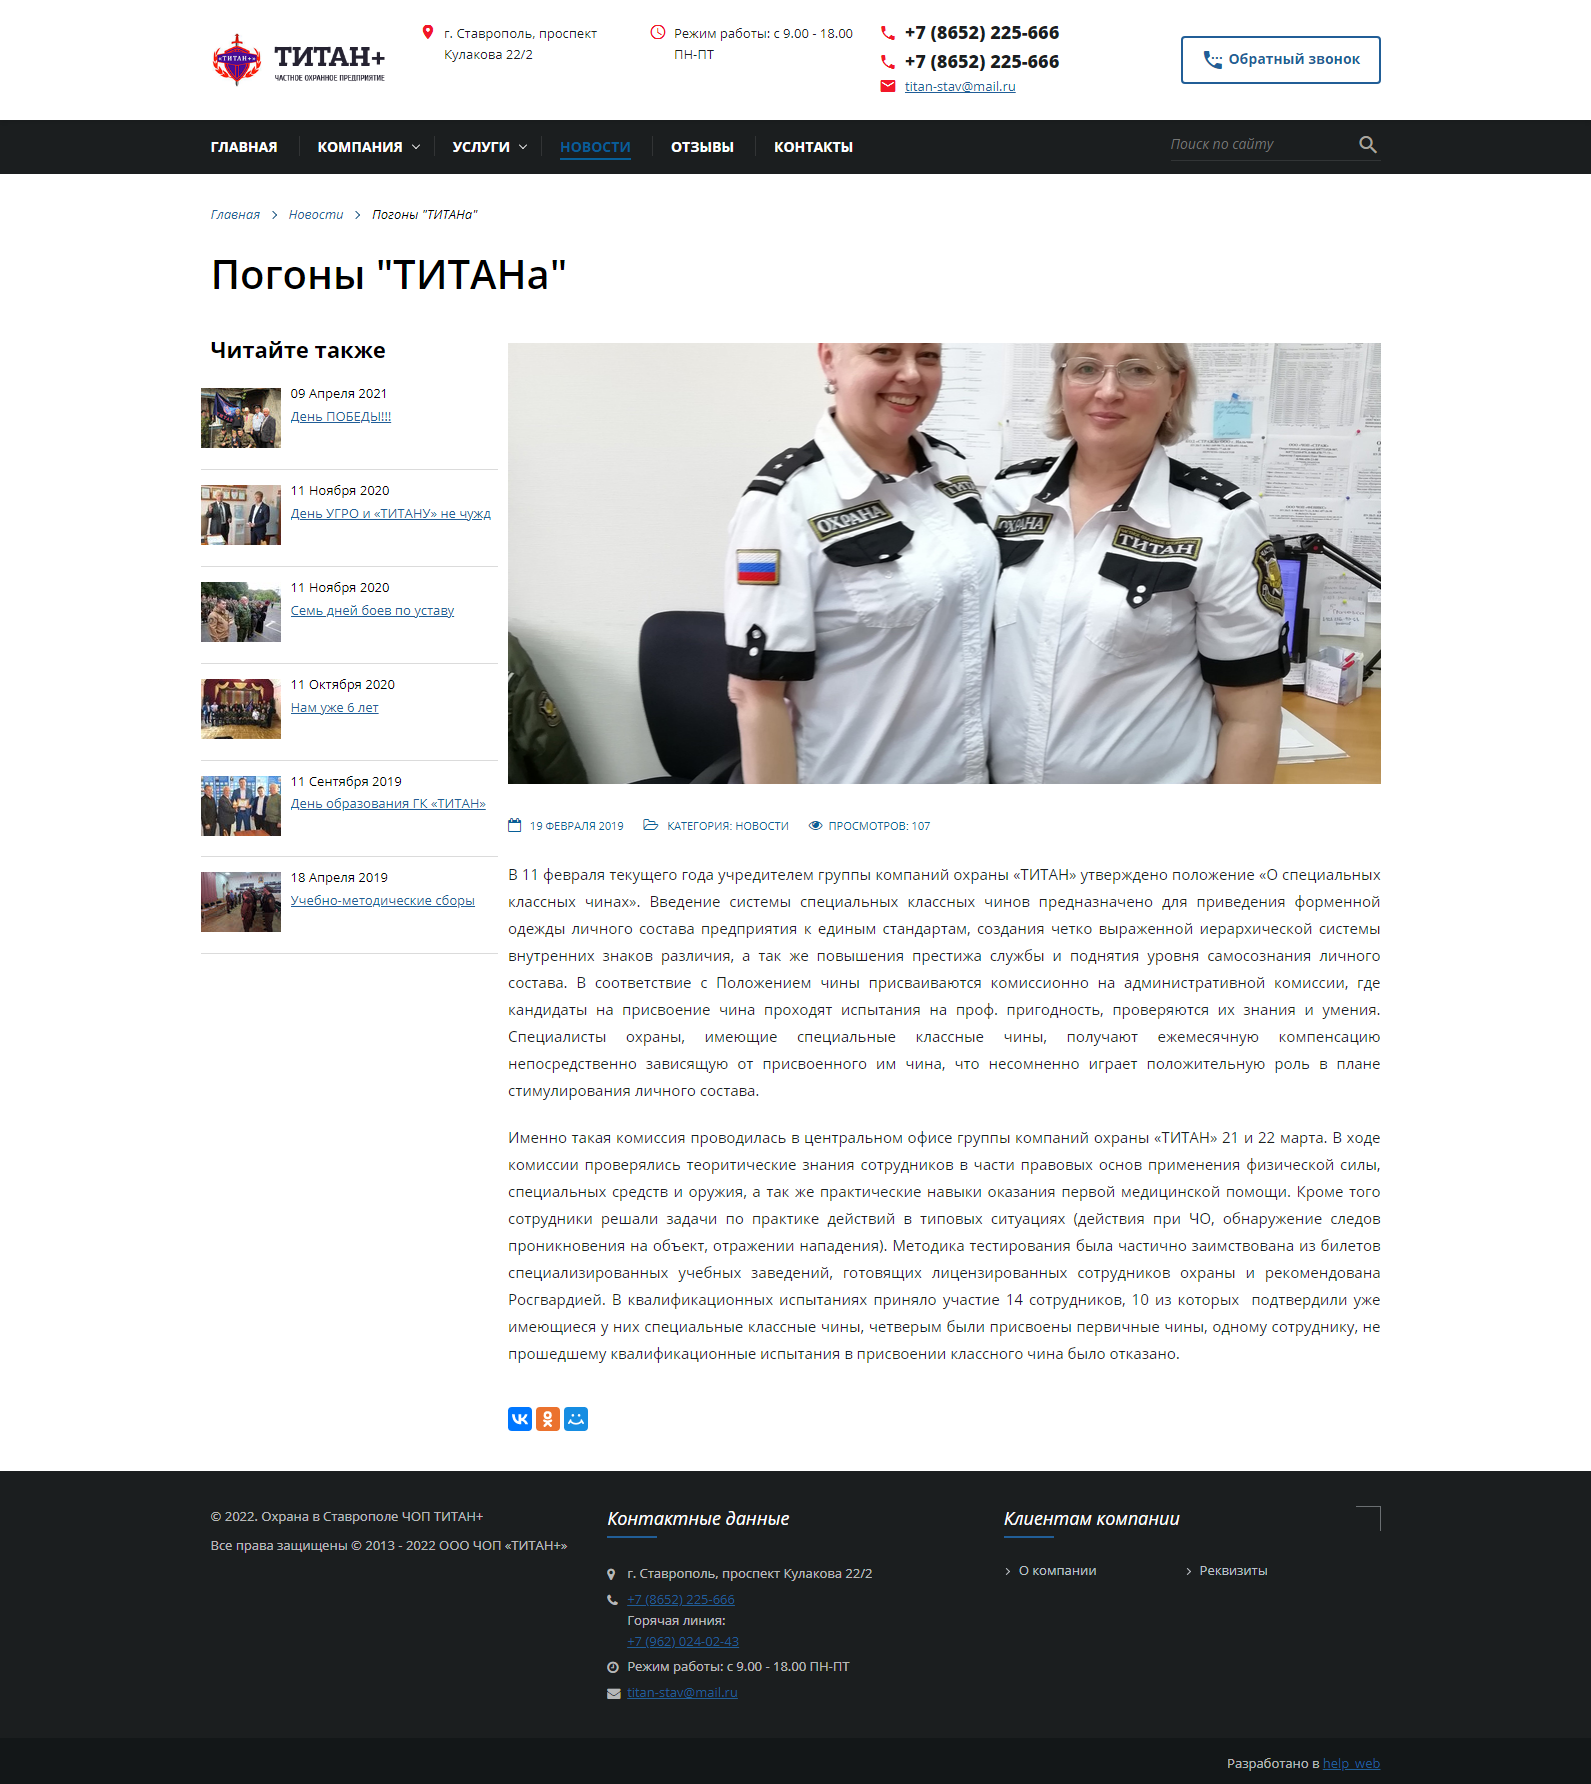Image resolution: width=1591 pixels, height=1784 pixels.
Task: Open the День ПОБЕДЫ!!! article link
Action: click(341, 417)
